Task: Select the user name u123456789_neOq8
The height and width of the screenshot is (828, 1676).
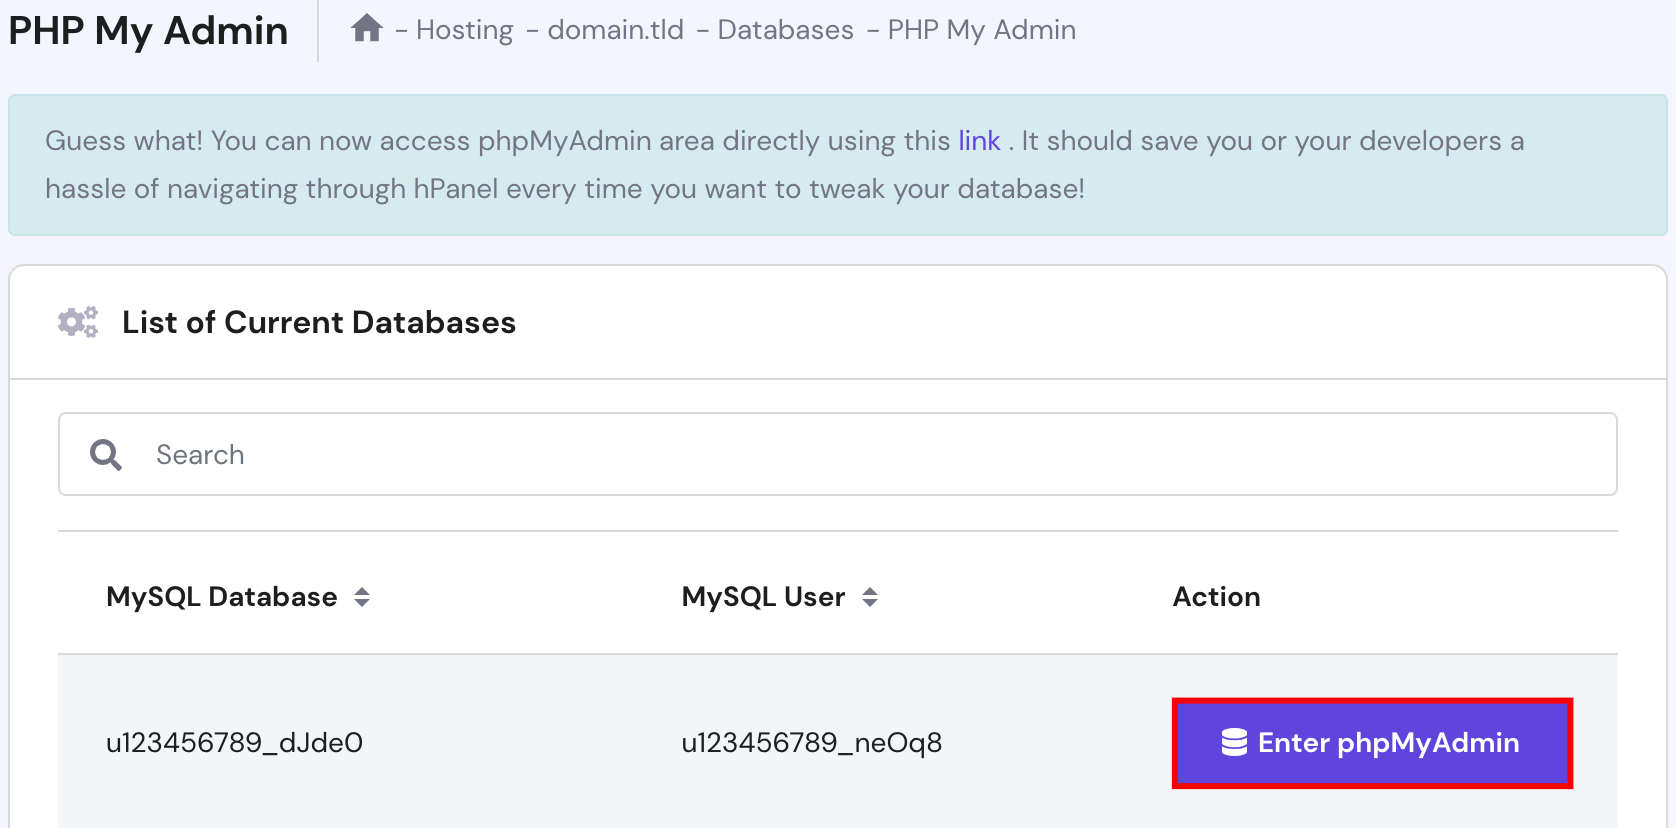Action: [x=811, y=743]
